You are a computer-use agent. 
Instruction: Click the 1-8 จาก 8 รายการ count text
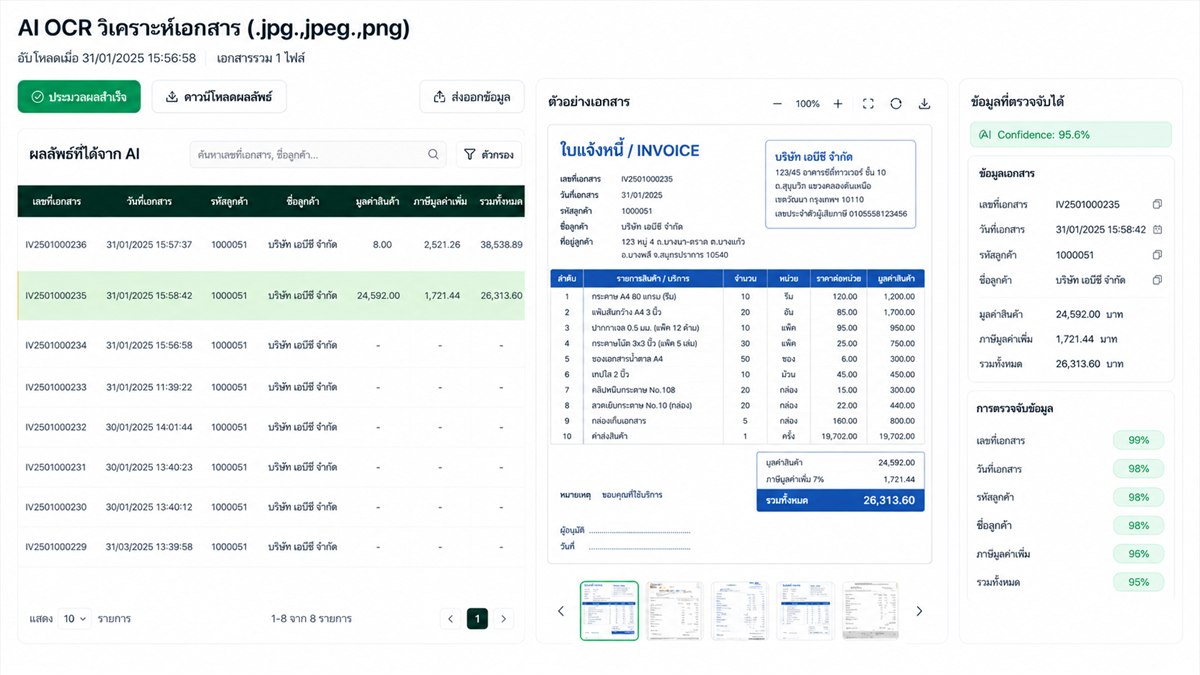coord(311,619)
